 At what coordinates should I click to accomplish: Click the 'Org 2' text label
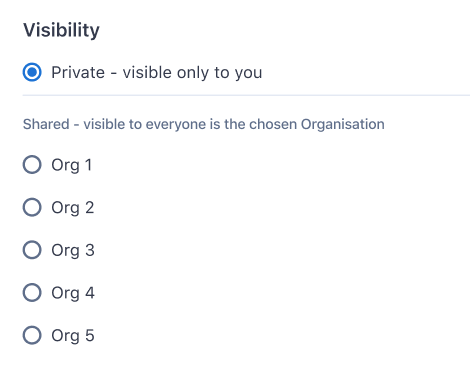[x=73, y=208]
